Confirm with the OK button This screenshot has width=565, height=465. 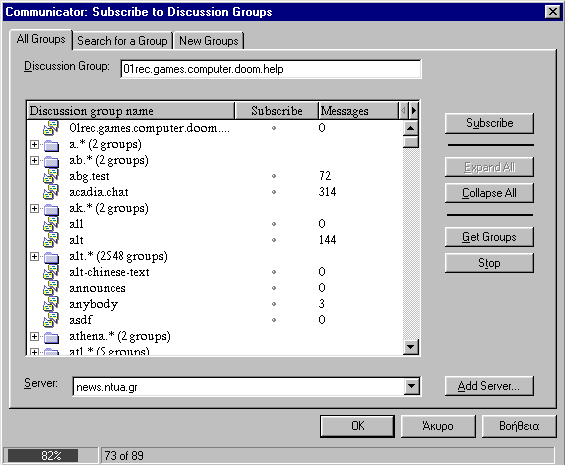click(x=357, y=426)
